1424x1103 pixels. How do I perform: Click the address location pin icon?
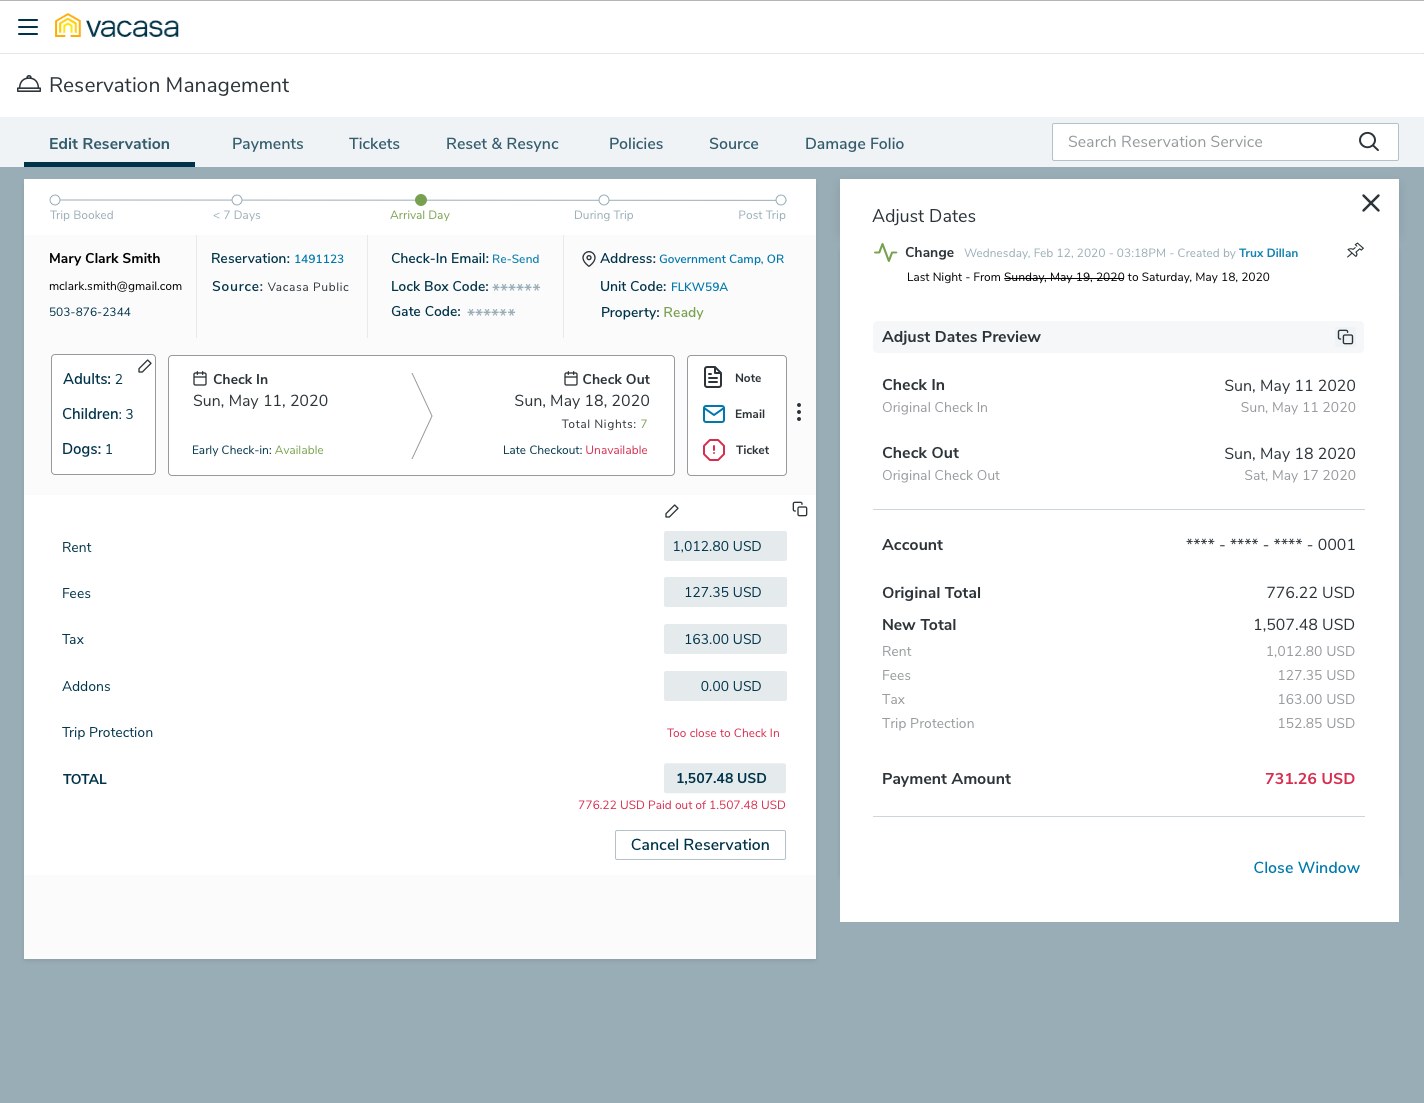coord(589,259)
